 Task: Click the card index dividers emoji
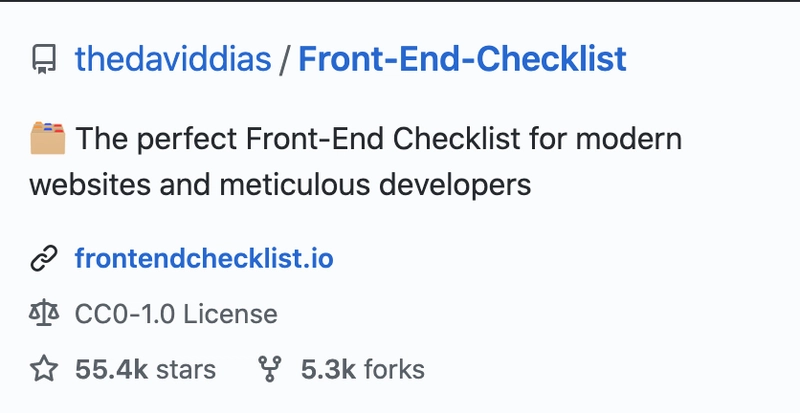47,138
